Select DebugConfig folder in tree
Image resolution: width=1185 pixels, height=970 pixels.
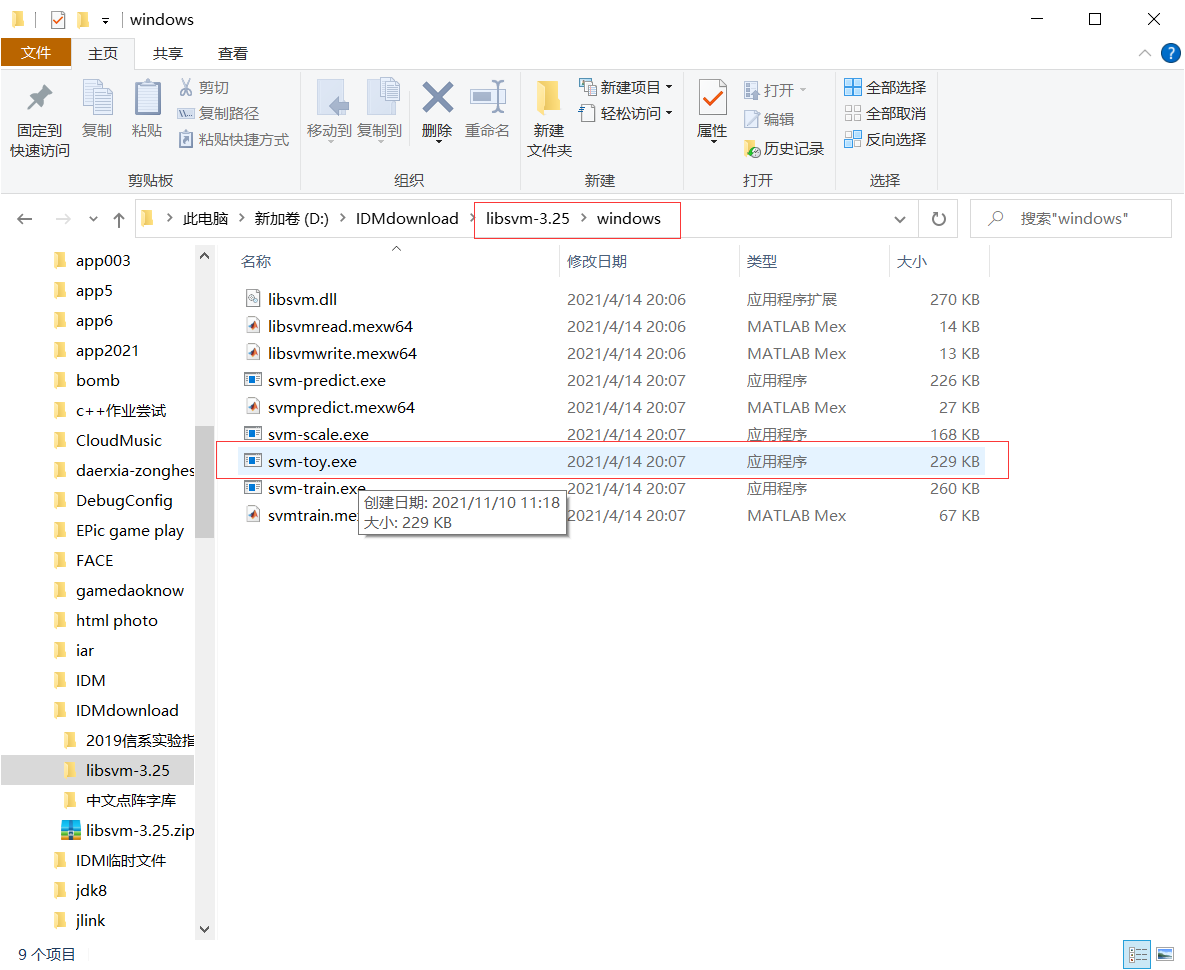tap(113, 500)
